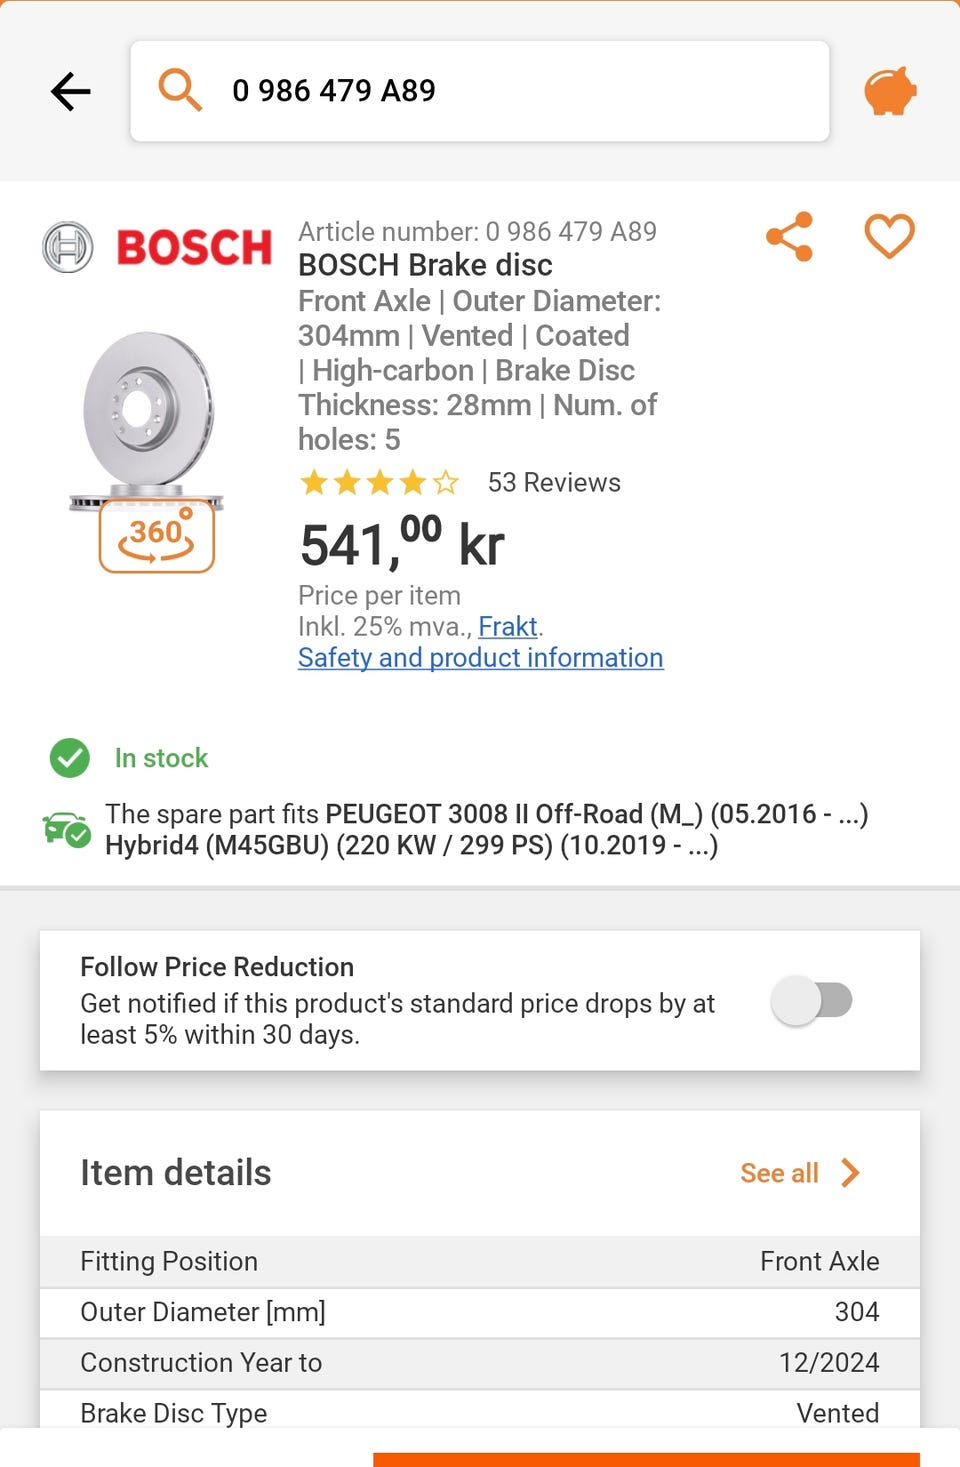Tap the BOSCH Brake disc title

click(425, 266)
